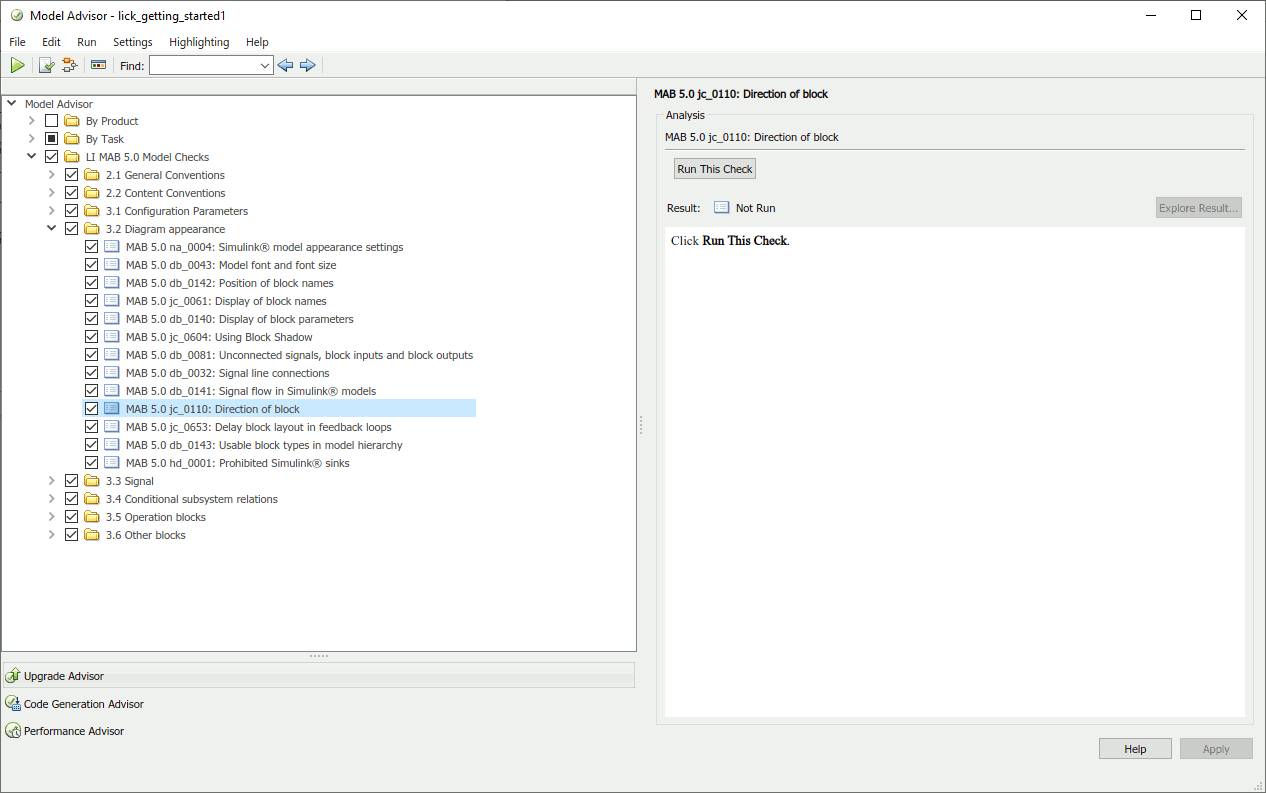Click the LI MAB 5.0 Model Checks folder icon
The width and height of the screenshot is (1266, 793).
pos(72,157)
